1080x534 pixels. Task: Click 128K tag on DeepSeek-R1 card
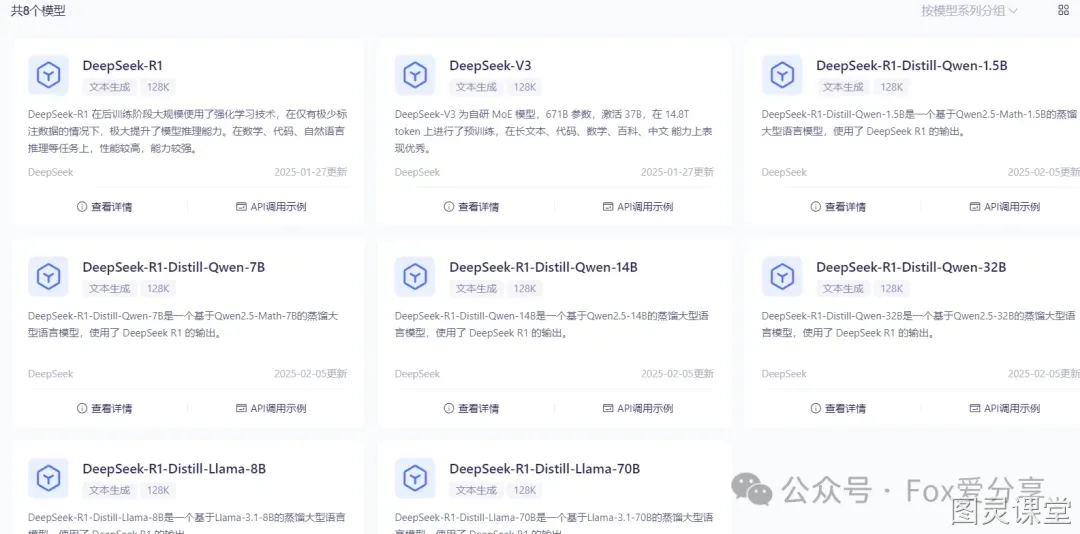coord(158,87)
